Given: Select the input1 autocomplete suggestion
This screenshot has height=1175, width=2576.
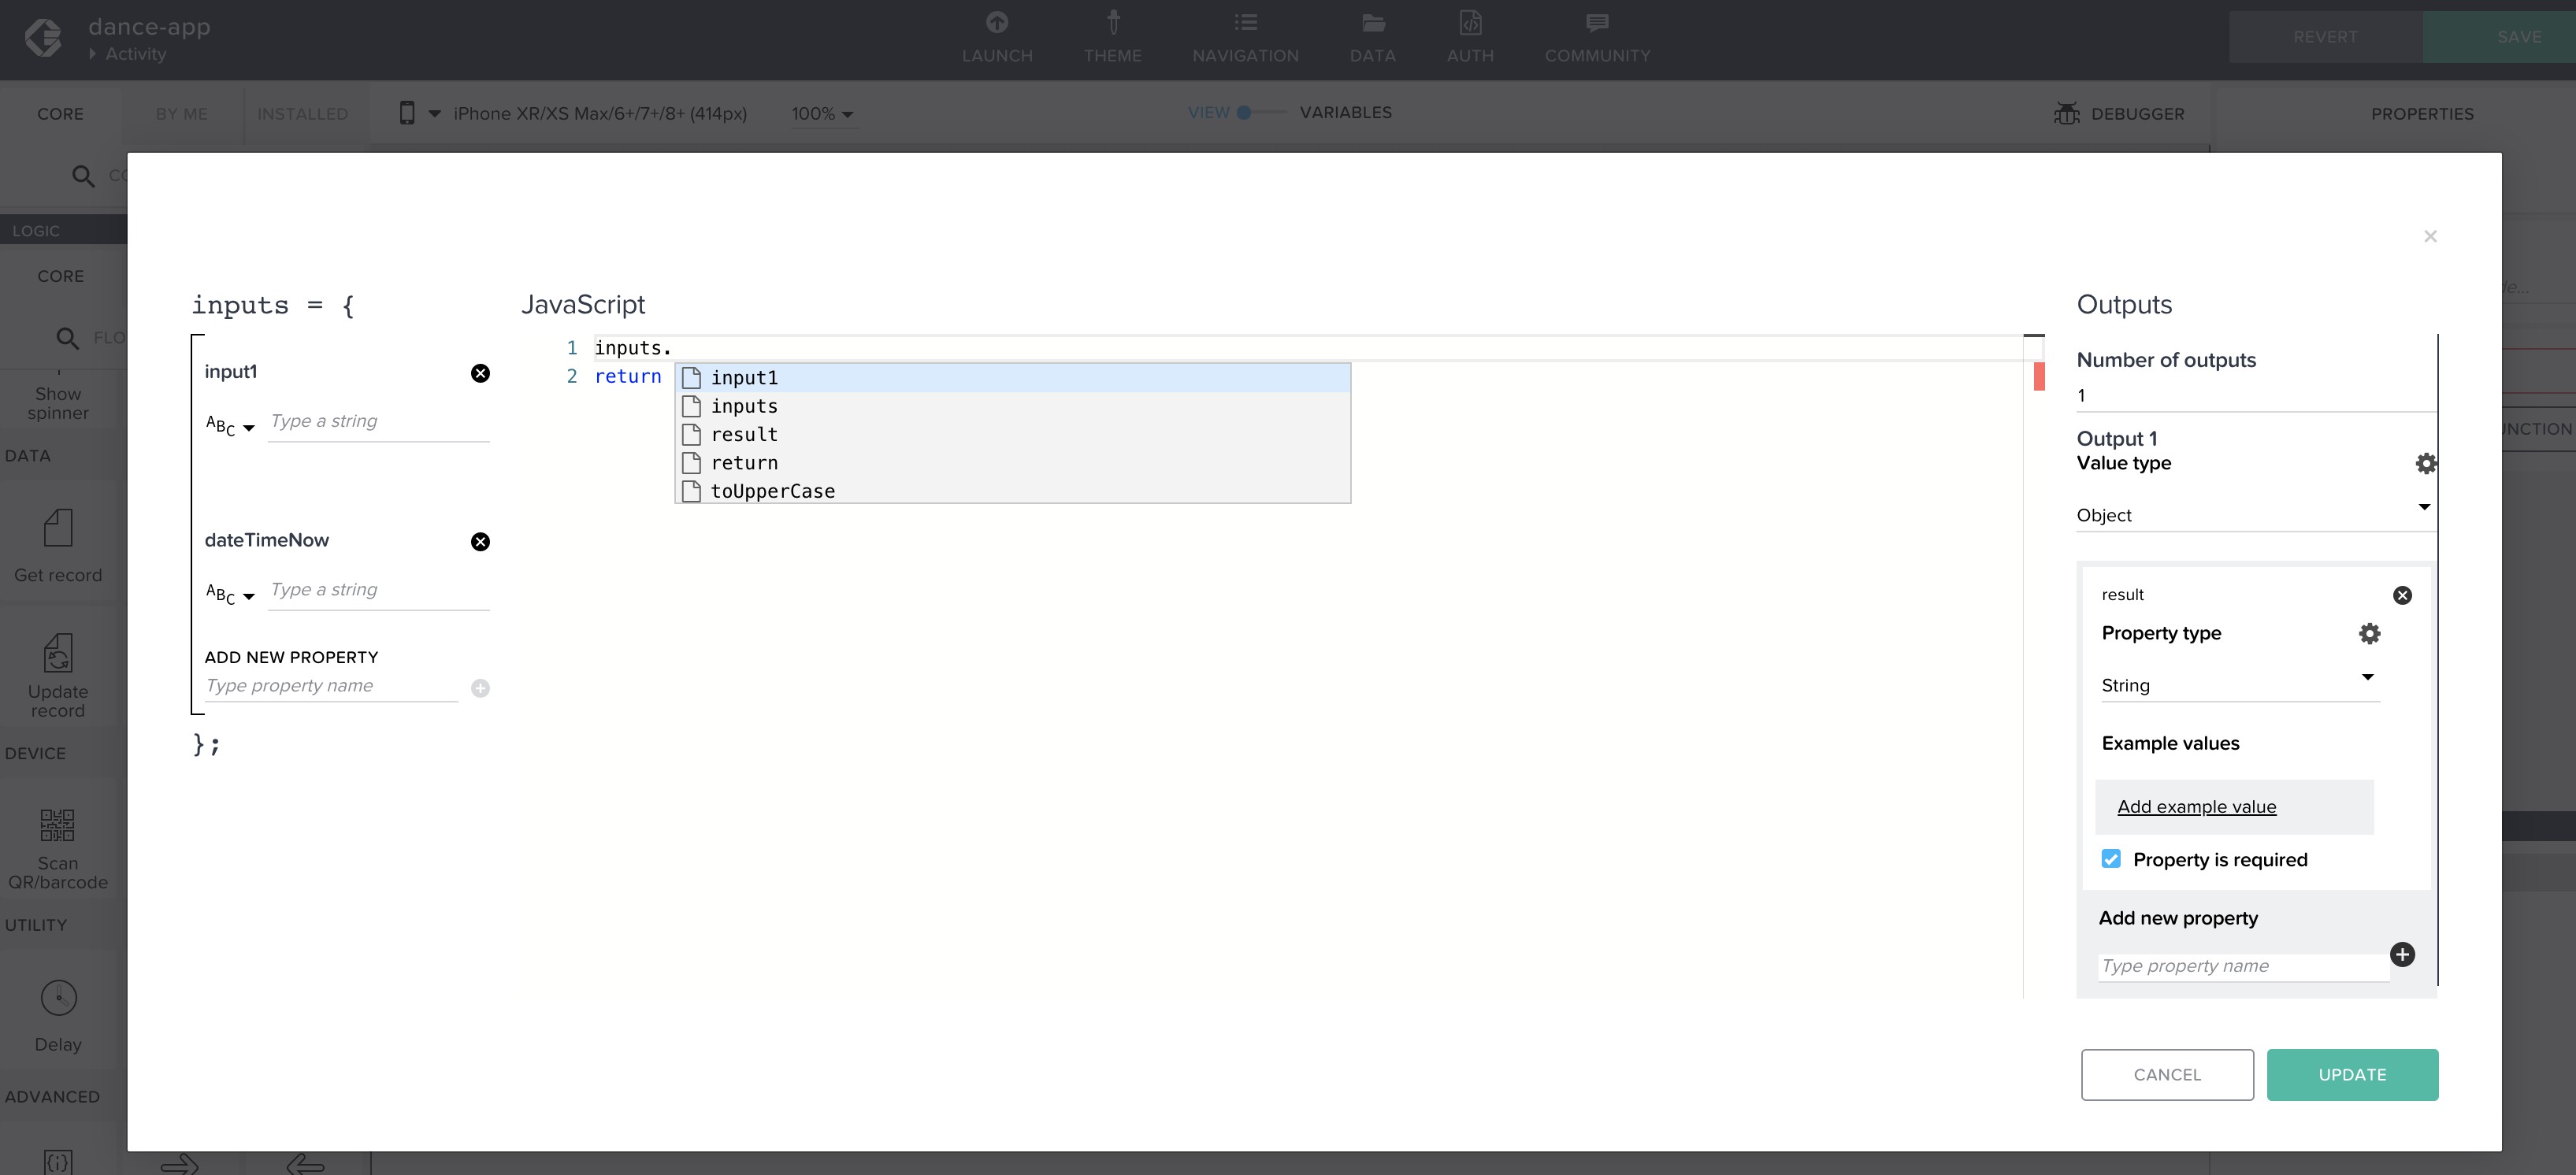Looking at the screenshot, I should (x=1012, y=378).
